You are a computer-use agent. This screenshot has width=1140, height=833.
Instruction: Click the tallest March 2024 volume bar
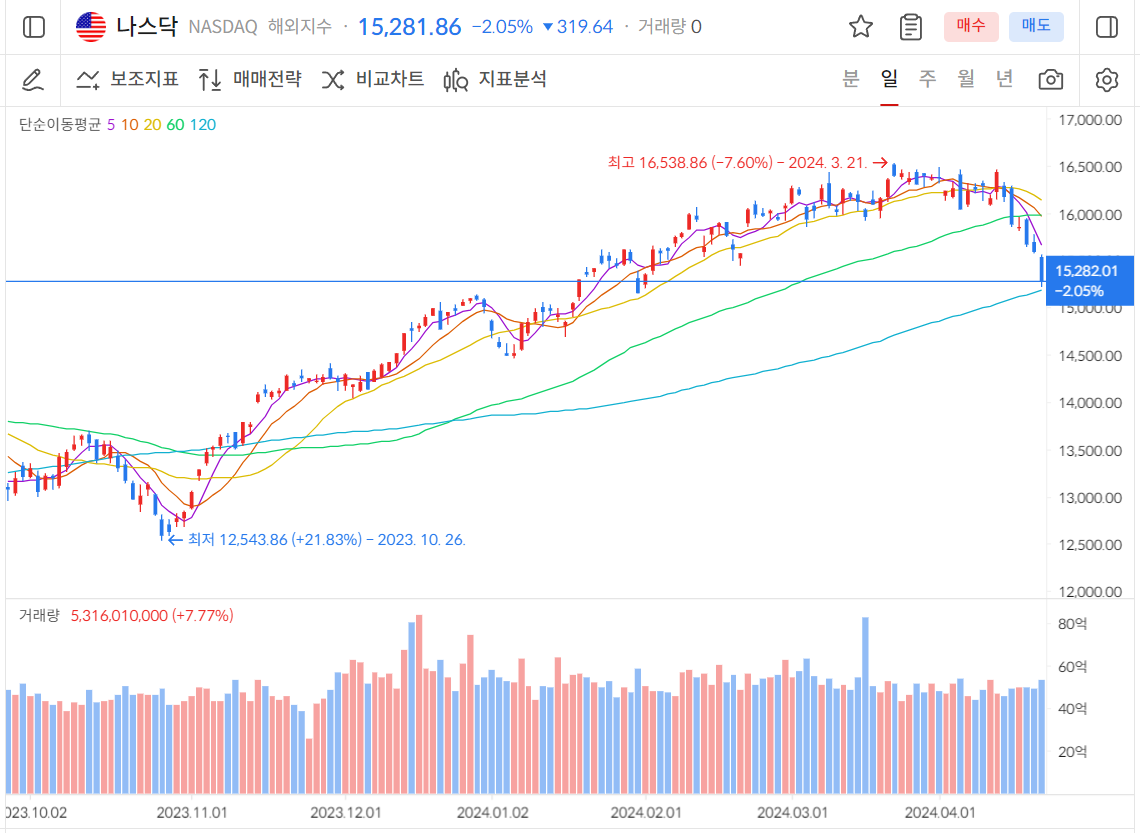click(865, 705)
